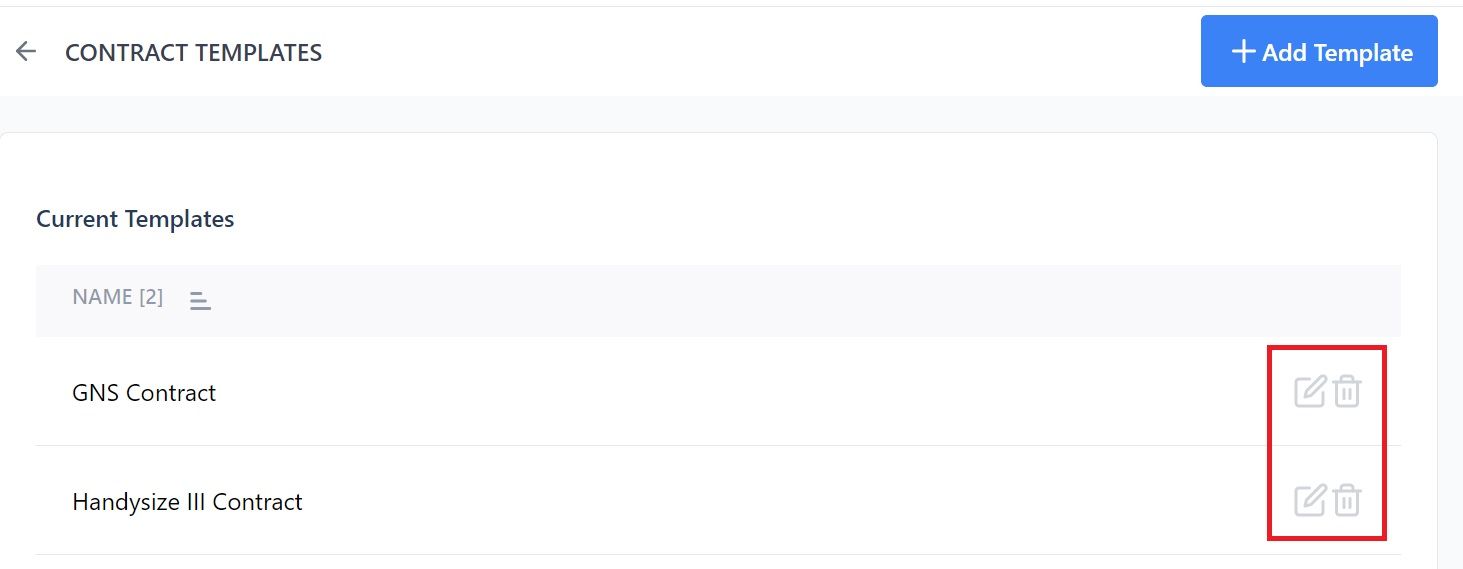Click the CONTRACT TEMPLATES page title

[193, 53]
